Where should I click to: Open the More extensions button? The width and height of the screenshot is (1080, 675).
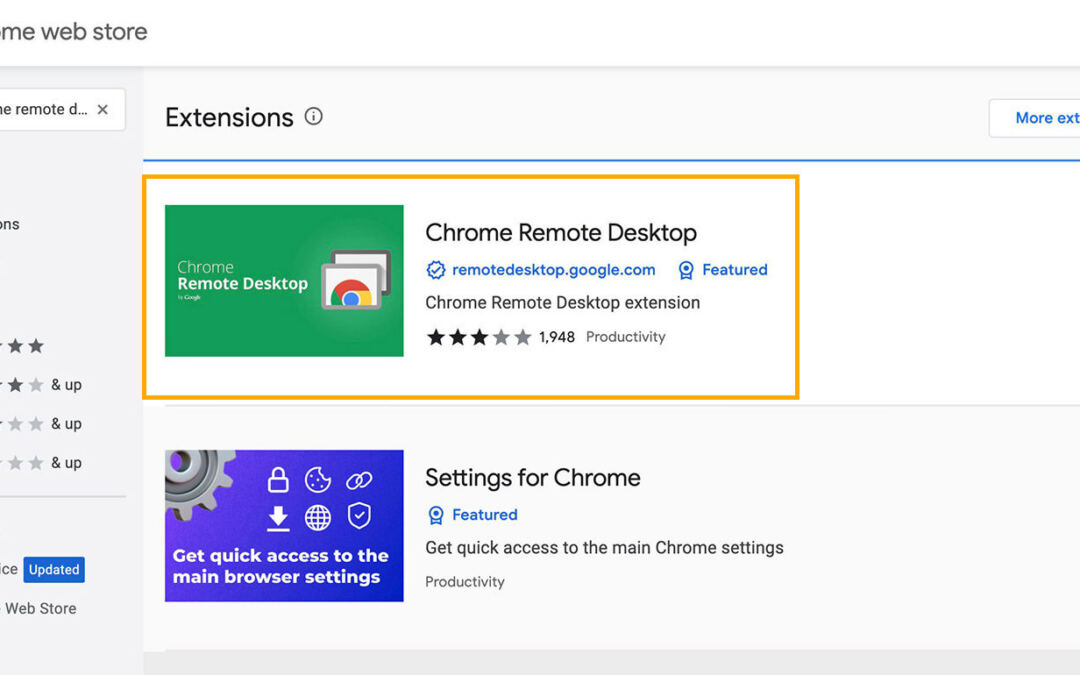tap(1040, 118)
